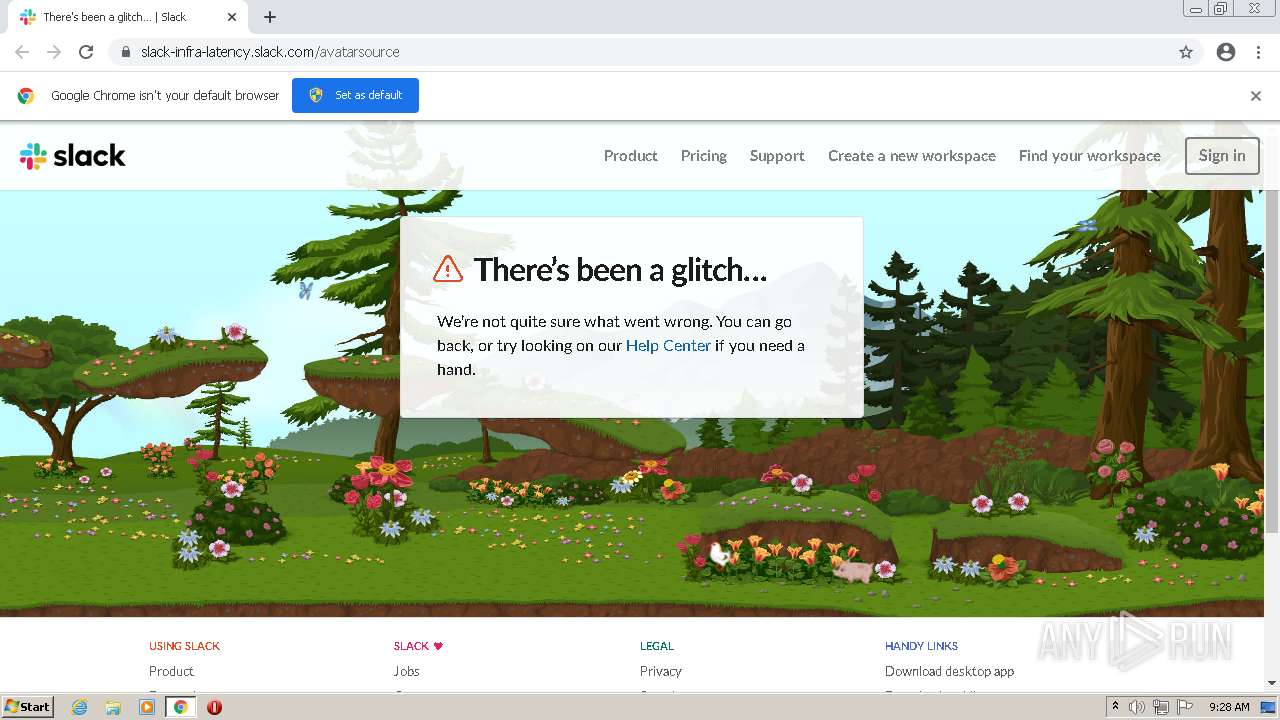Dismiss the default browser notification bar

pyautogui.click(x=1256, y=96)
